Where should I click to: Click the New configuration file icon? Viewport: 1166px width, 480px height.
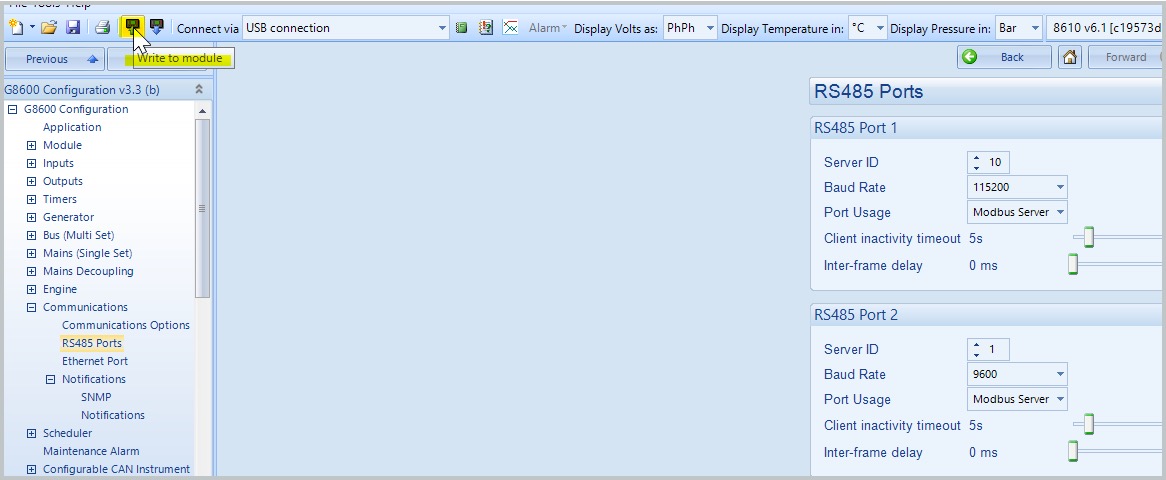(16, 27)
